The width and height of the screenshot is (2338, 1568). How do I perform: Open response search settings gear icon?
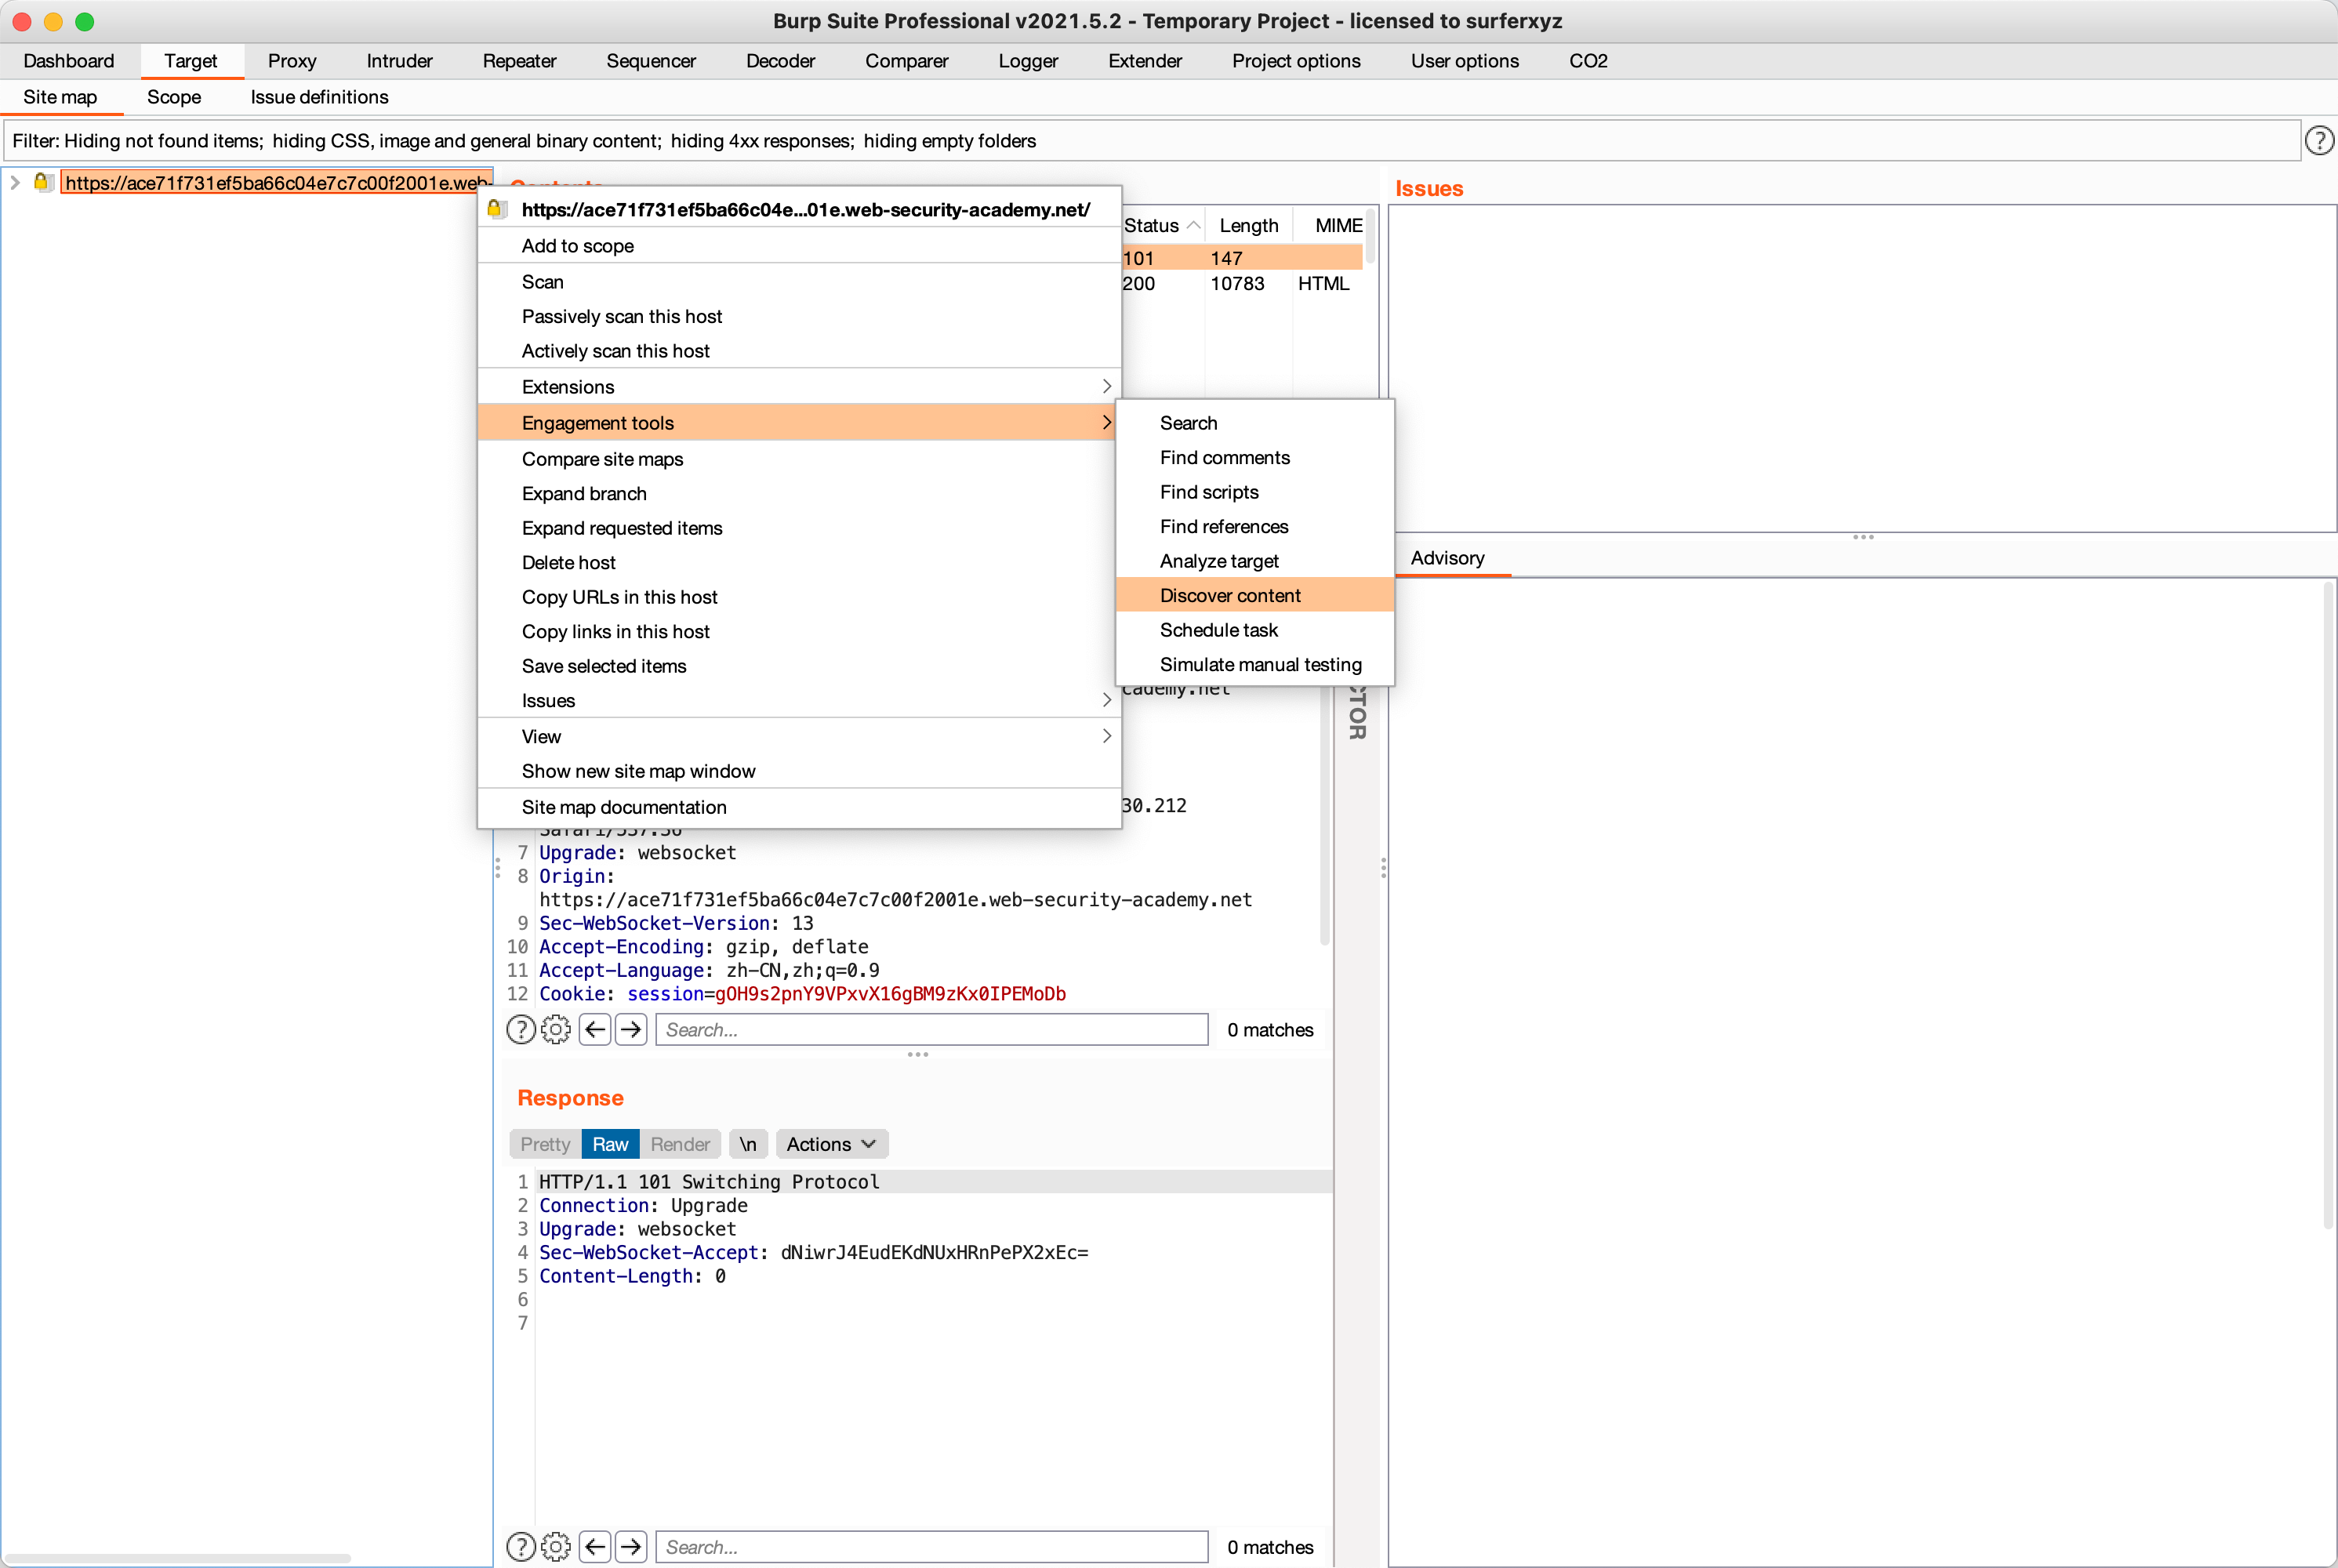pyautogui.click(x=556, y=1546)
